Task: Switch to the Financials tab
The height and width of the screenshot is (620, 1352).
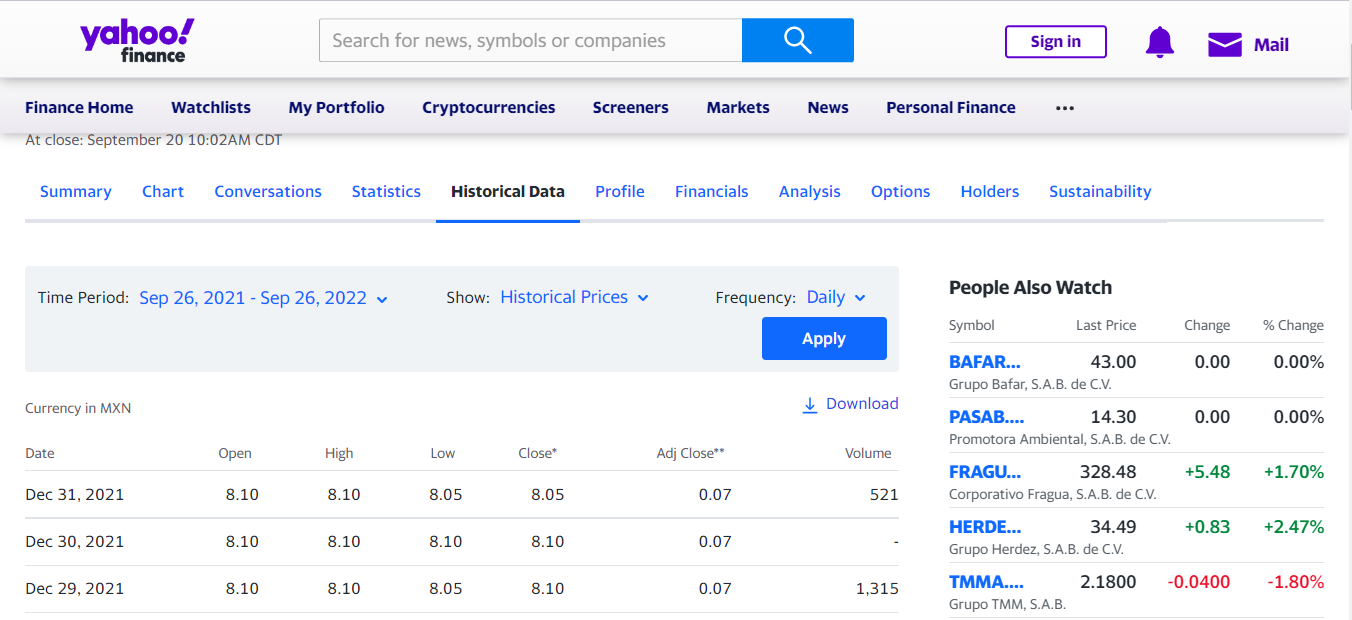Action: click(x=712, y=192)
